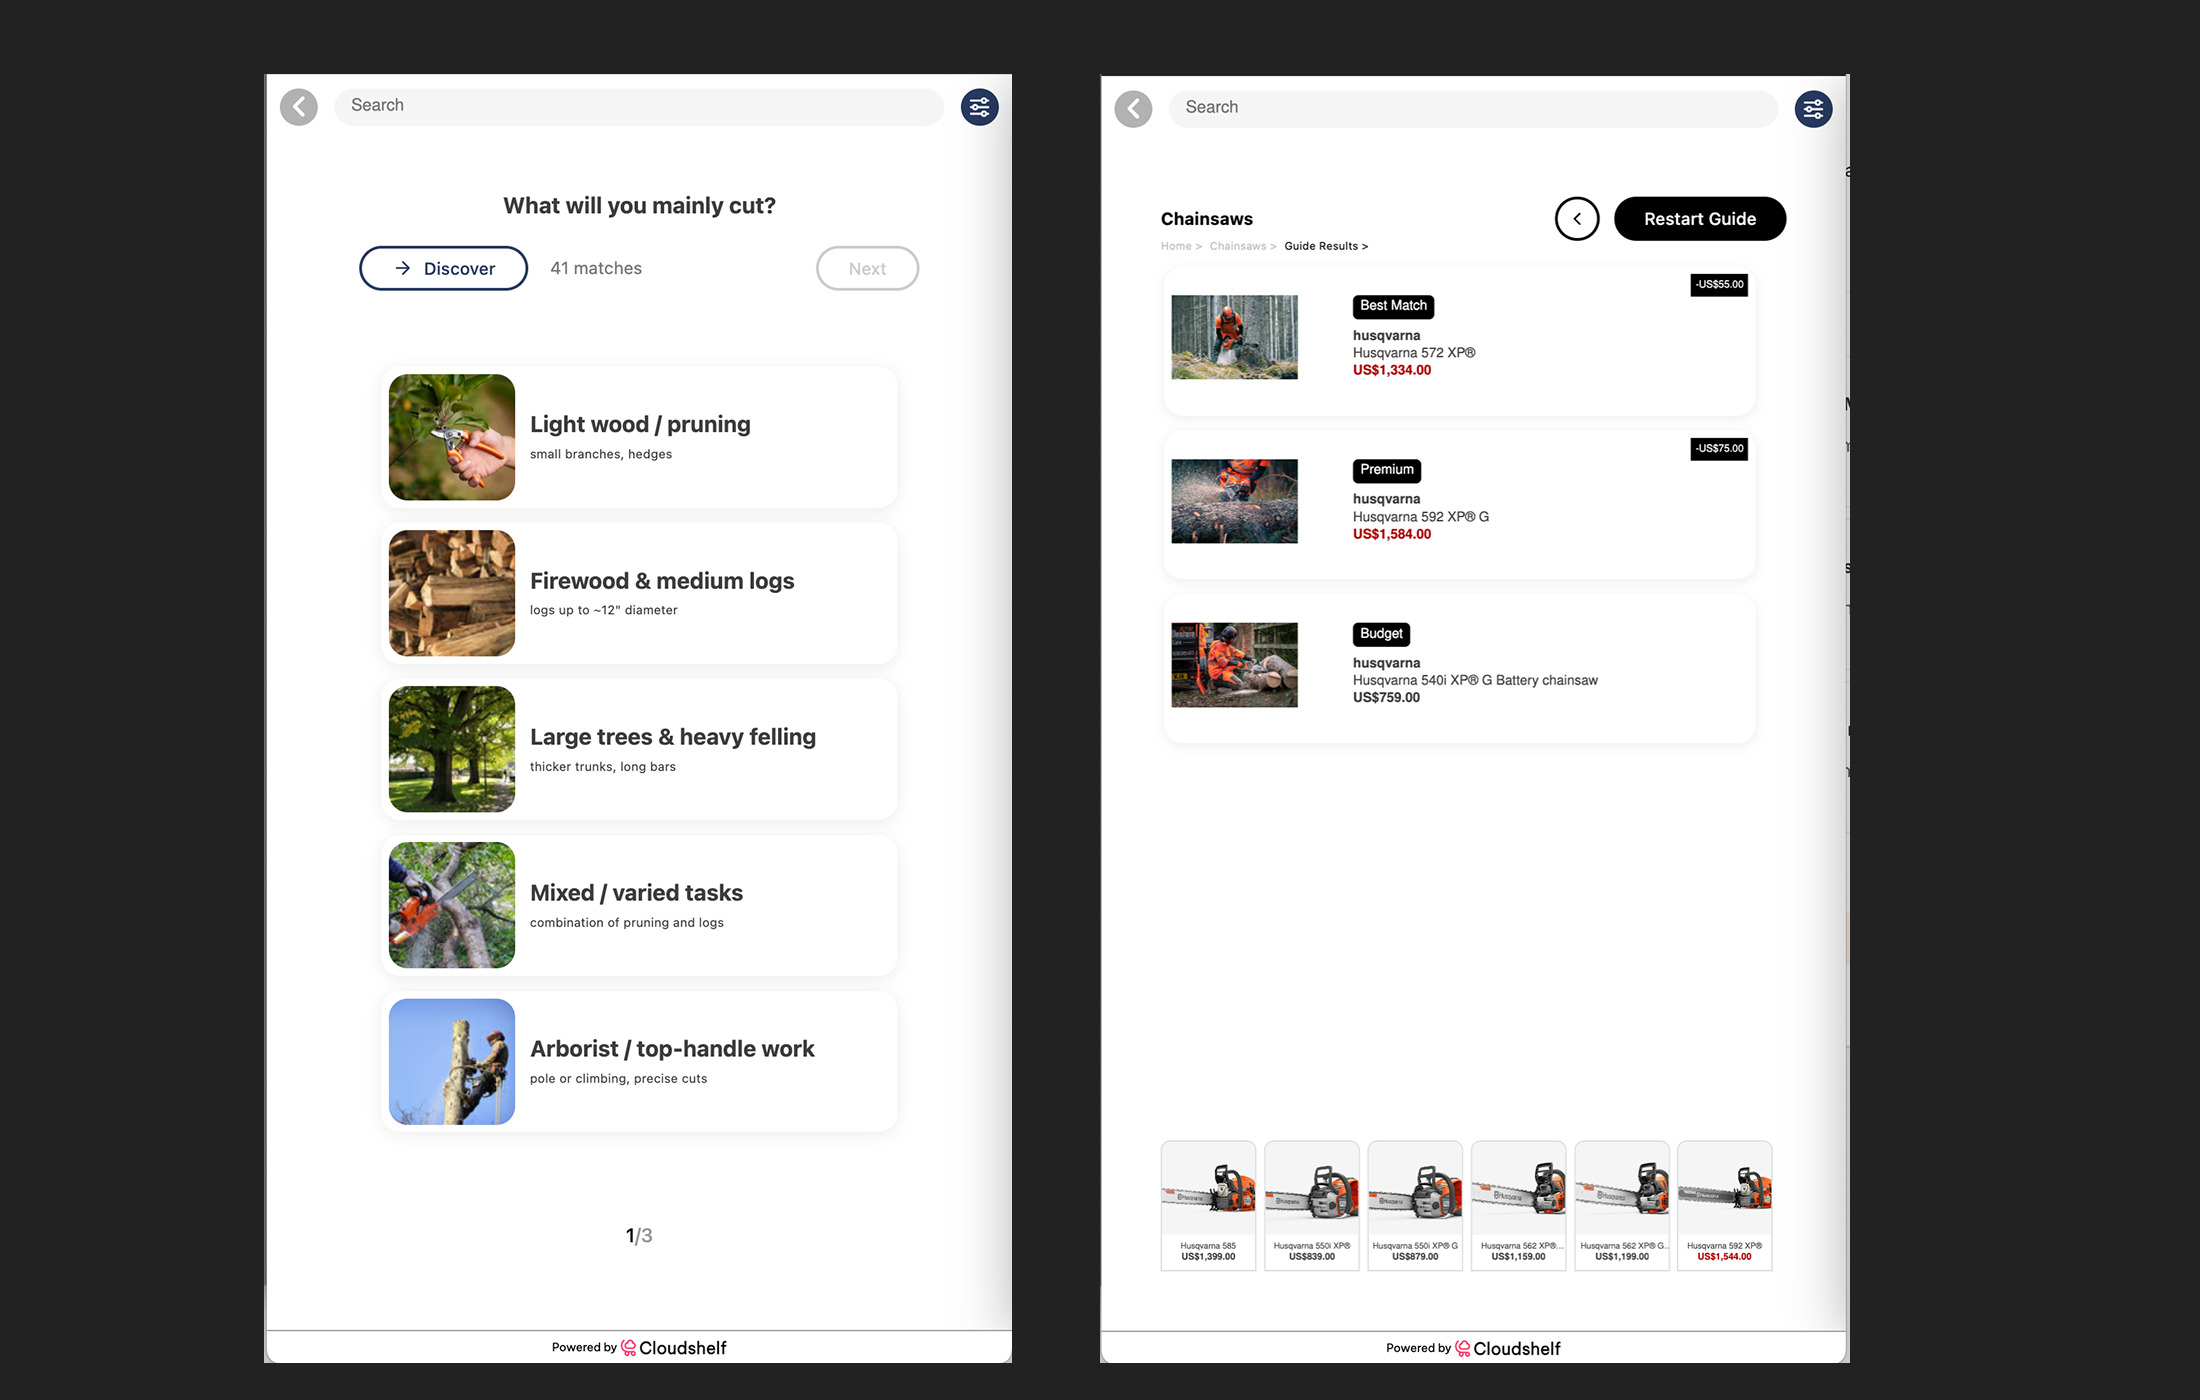Open filter settings in left panel
The height and width of the screenshot is (1400, 2200).
(x=979, y=107)
